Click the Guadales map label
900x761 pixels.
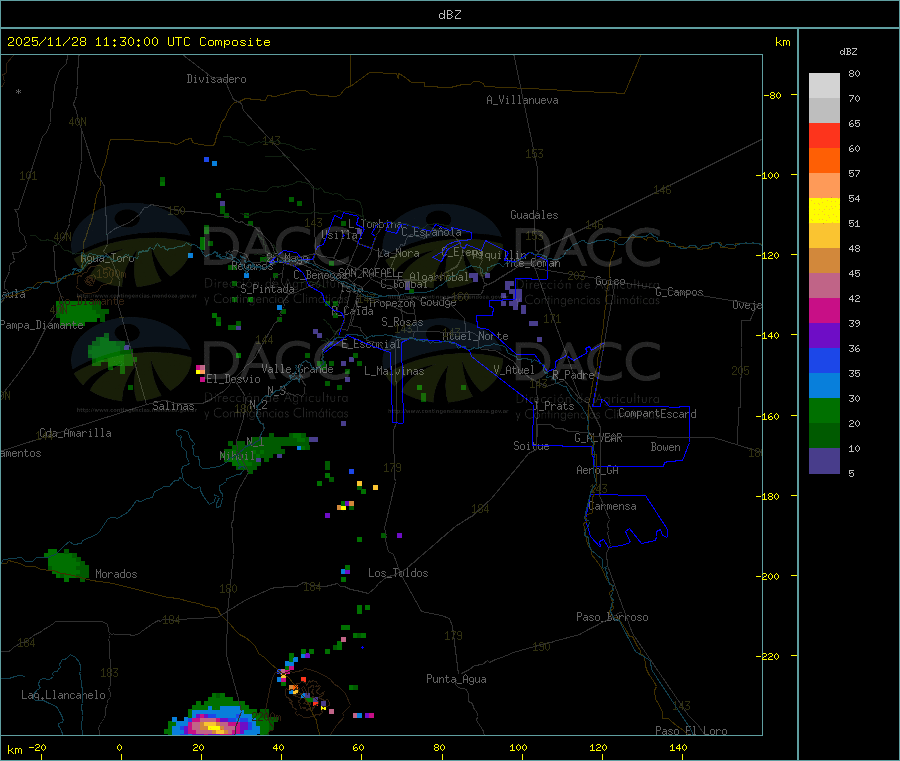pos(534,215)
